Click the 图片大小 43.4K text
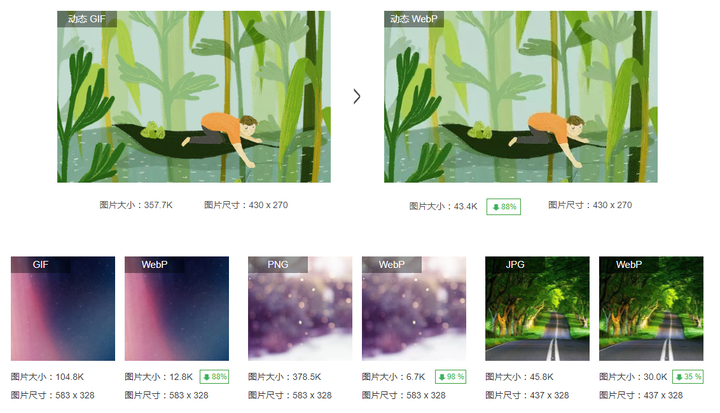720x413 pixels. (x=443, y=206)
